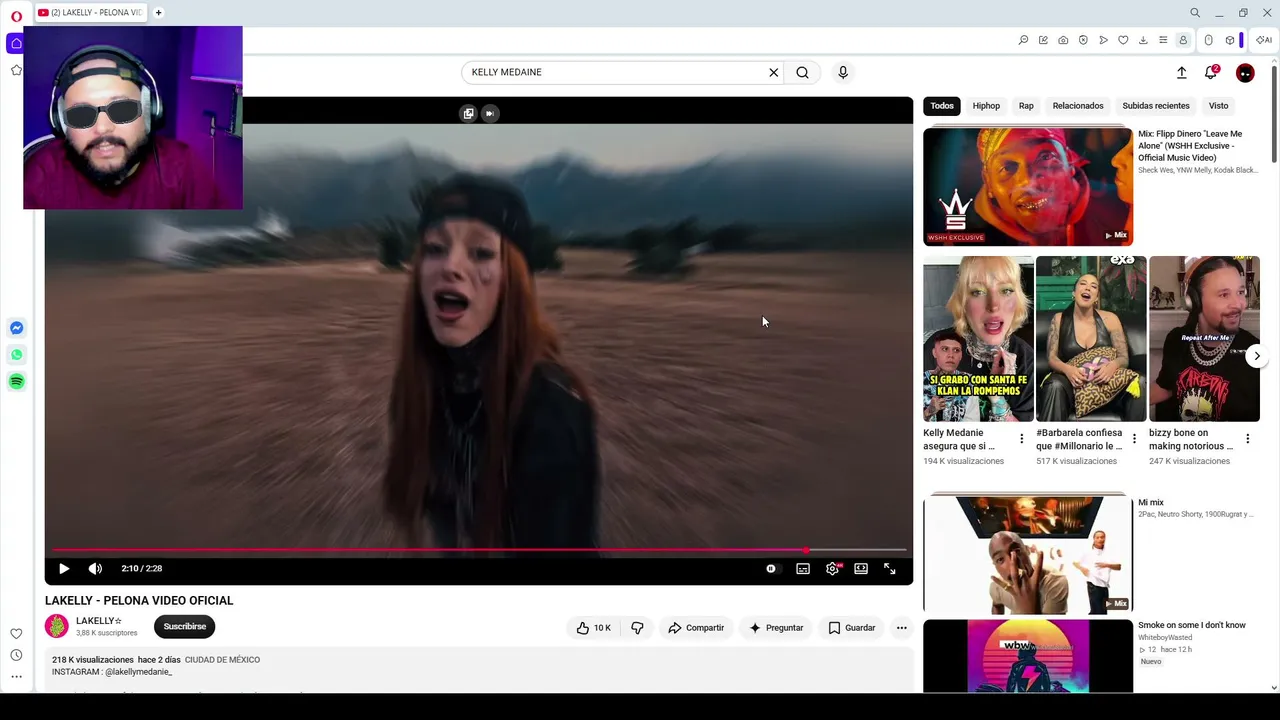Open more actions menu beside Guardar
Viewport: 1280px width, 720px height.
tap(902, 628)
